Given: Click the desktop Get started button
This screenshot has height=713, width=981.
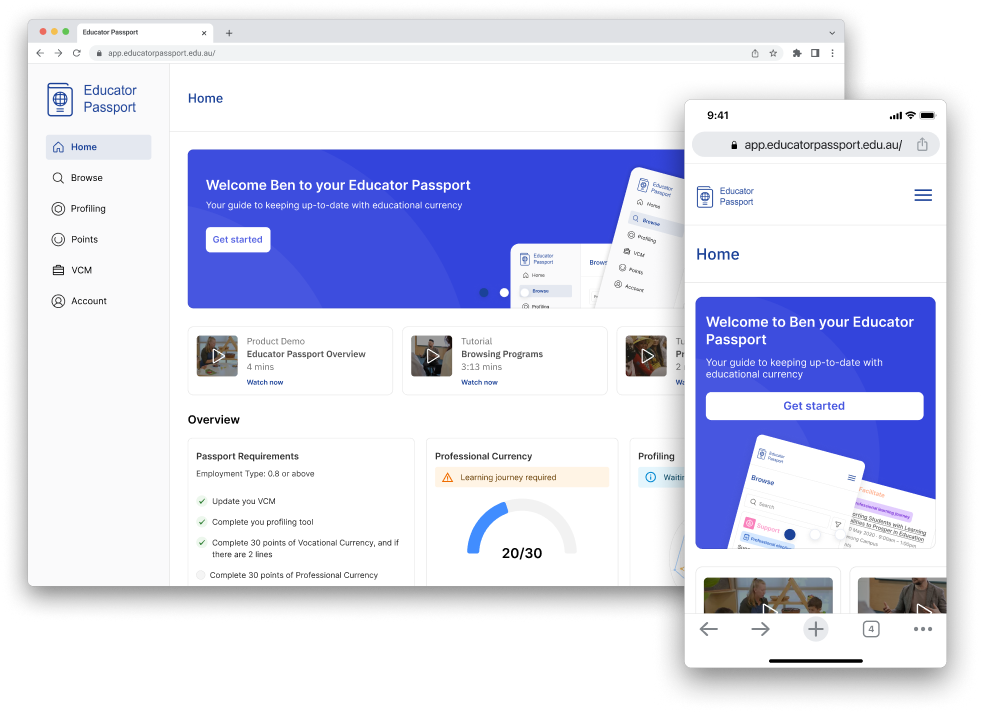Looking at the screenshot, I should [x=238, y=240].
